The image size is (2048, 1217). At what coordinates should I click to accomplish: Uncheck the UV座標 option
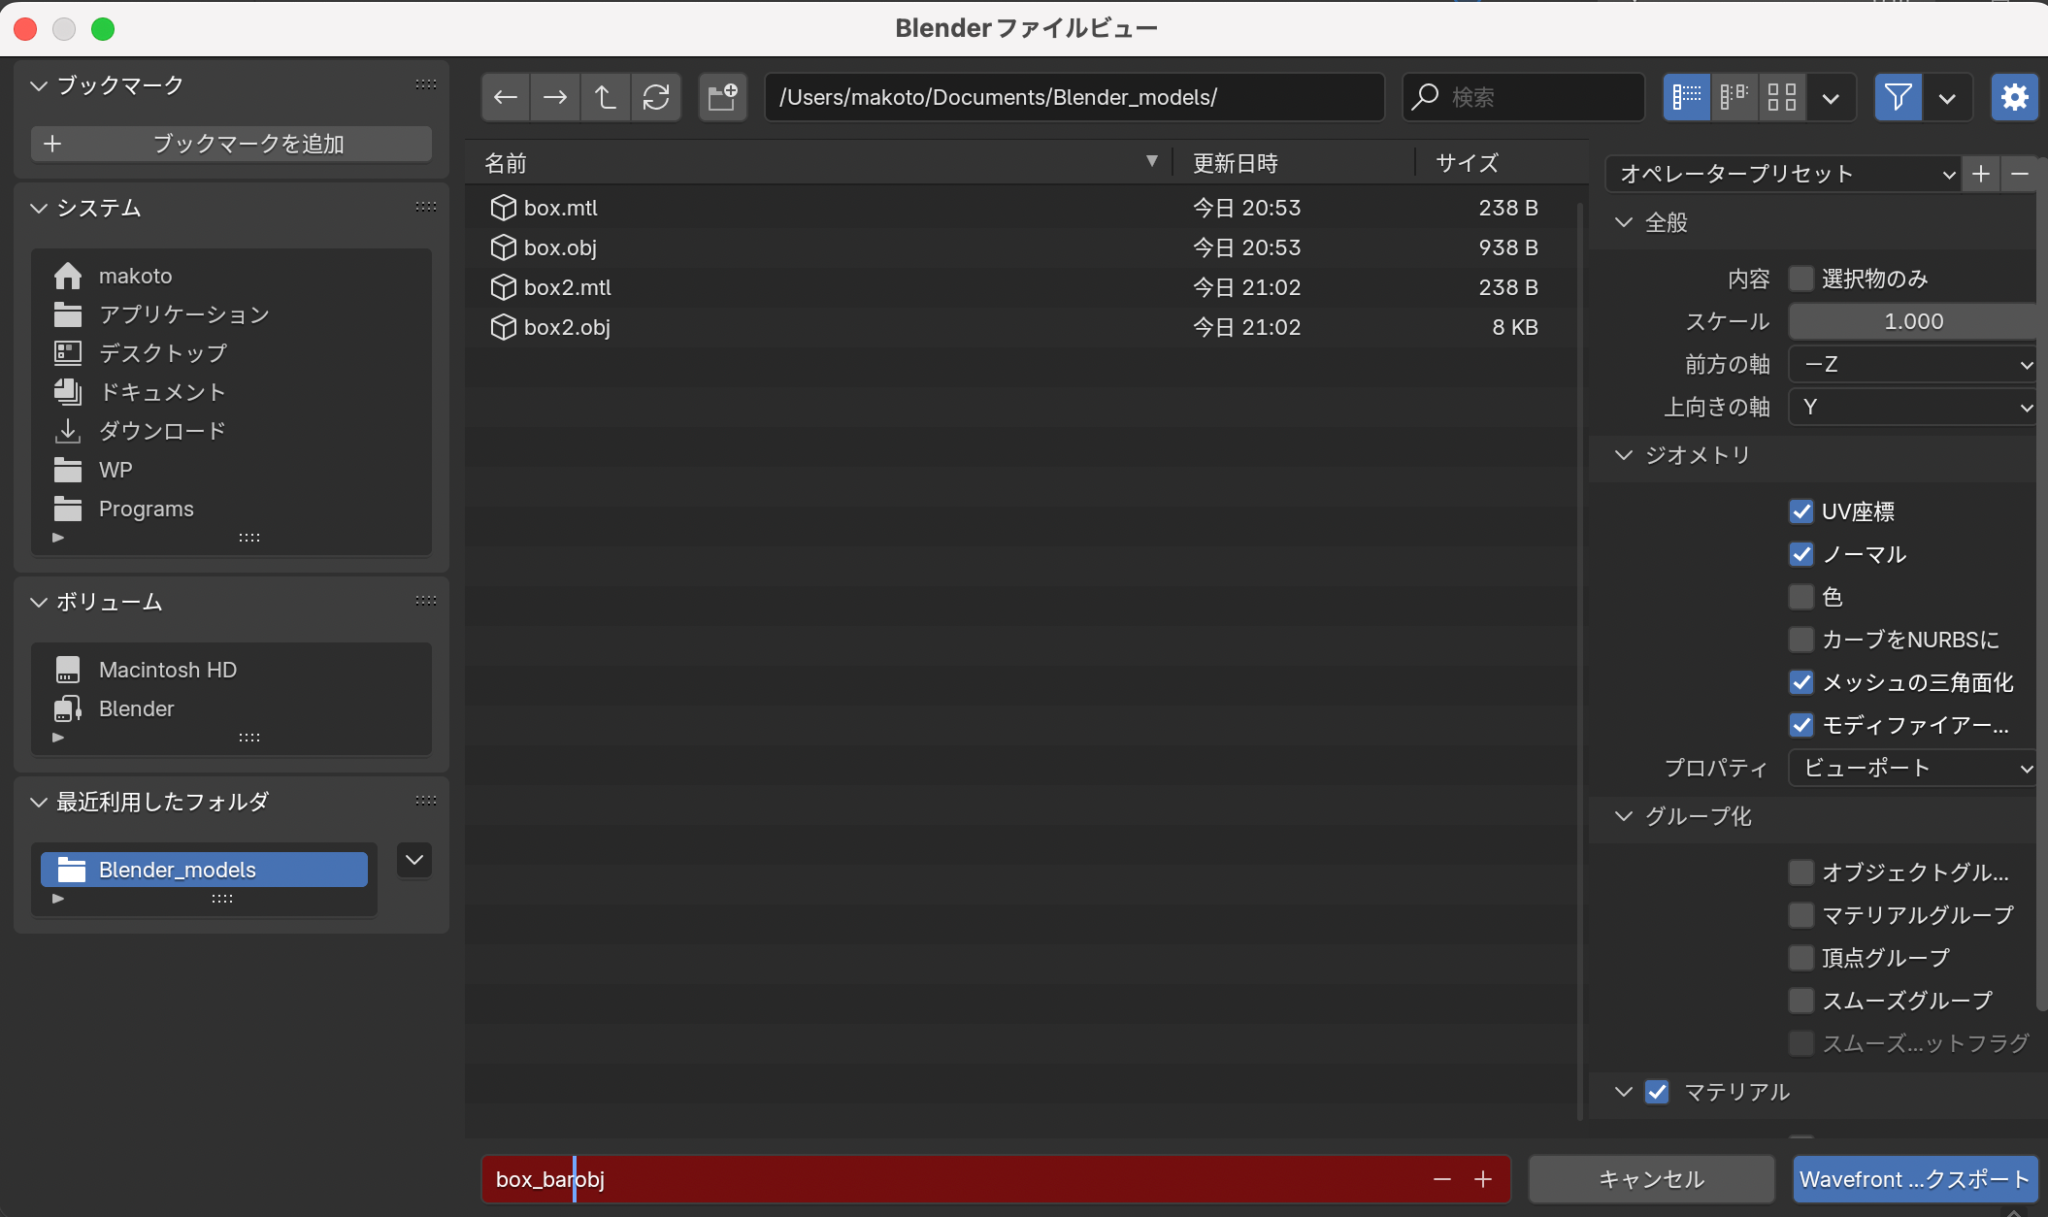[1801, 512]
